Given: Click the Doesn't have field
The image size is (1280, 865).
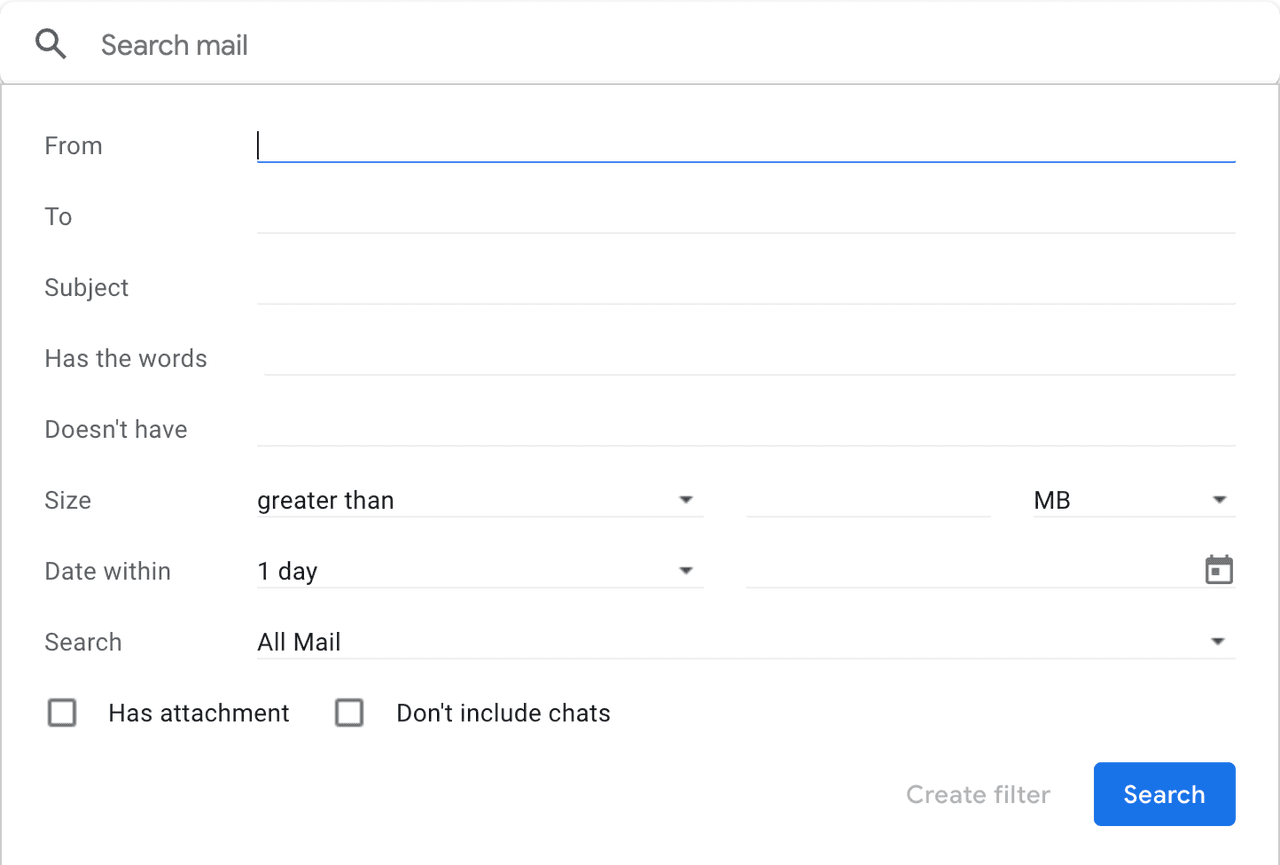Looking at the screenshot, I should pyautogui.click(x=745, y=430).
